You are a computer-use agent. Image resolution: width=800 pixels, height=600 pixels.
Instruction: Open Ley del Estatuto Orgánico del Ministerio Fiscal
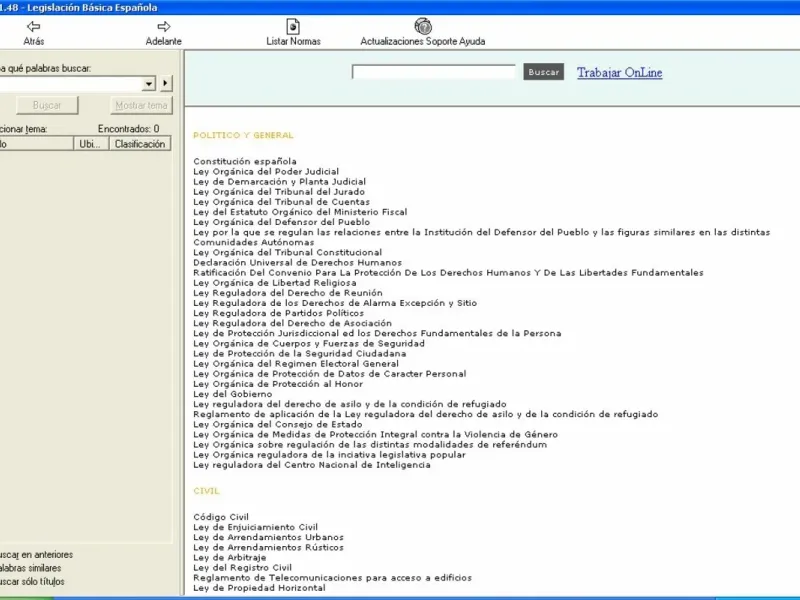point(300,212)
